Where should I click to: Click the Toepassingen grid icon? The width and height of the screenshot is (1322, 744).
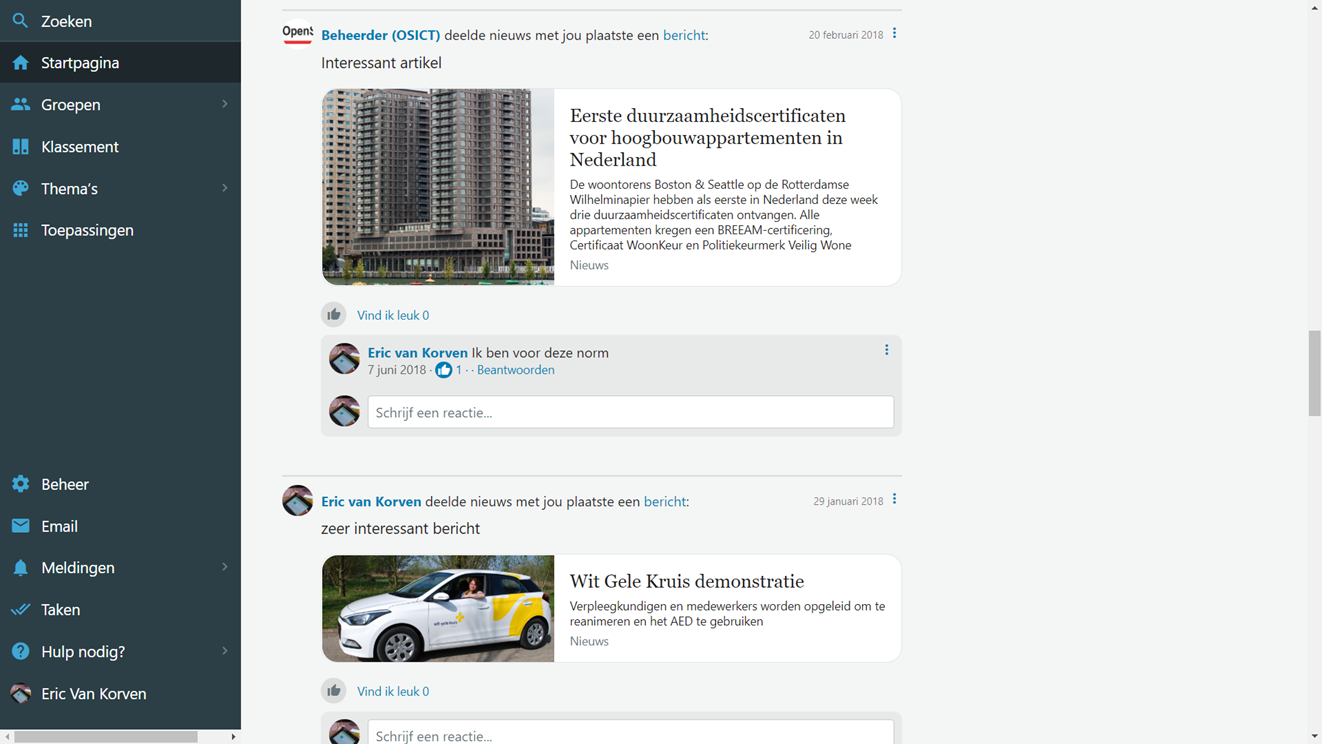pyautogui.click(x=20, y=230)
